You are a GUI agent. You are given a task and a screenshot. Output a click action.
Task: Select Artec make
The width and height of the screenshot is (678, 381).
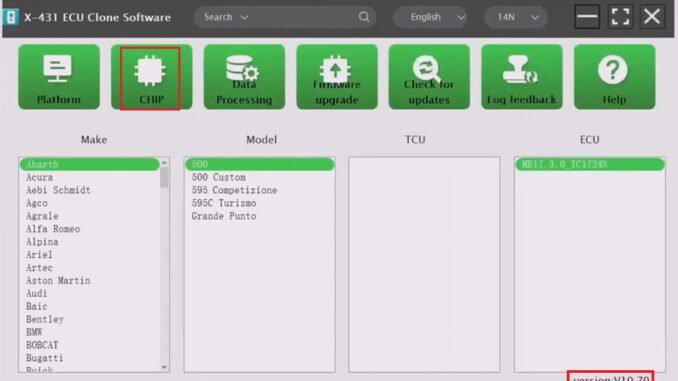pyautogui.click(x=90, y=268)
